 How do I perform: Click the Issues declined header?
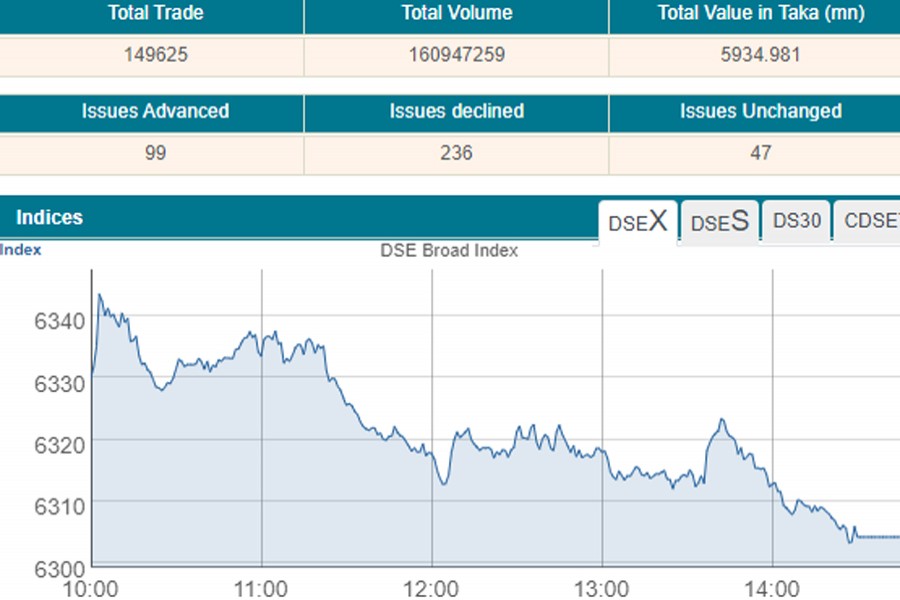pyautogui.click(x=456, y=111)
